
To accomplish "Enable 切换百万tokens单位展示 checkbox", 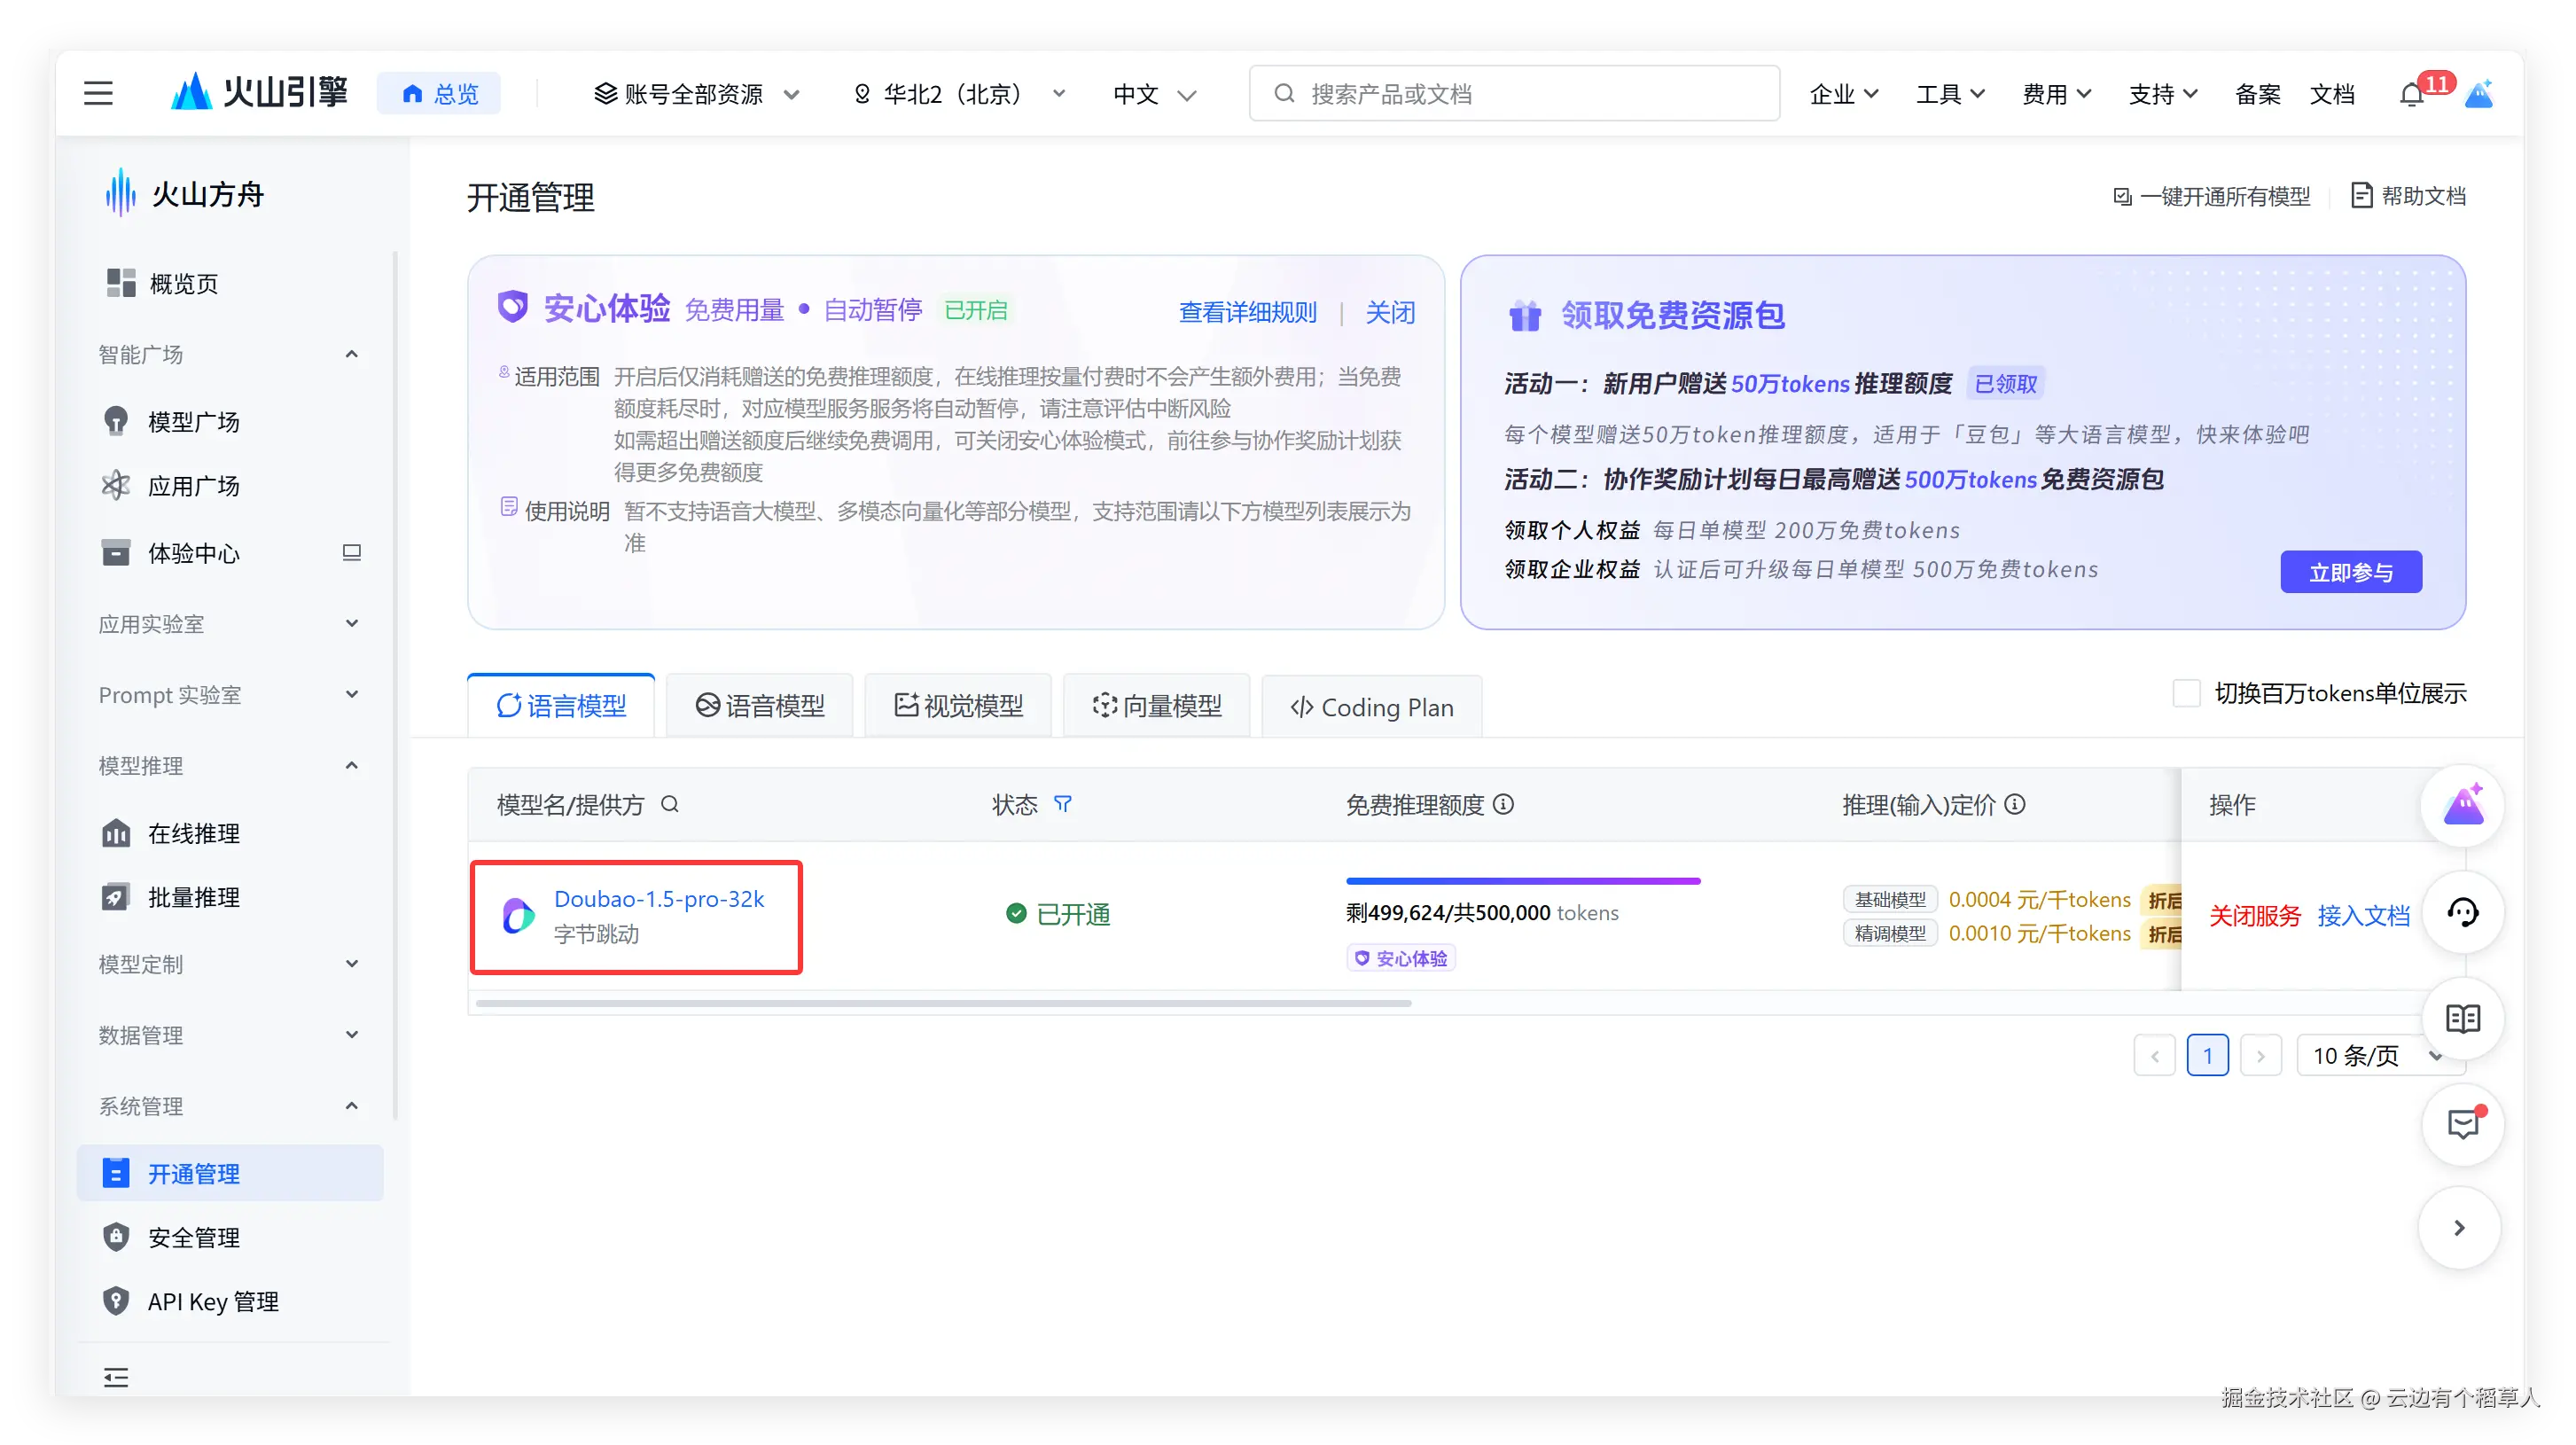I will pyautogui.click(x=2186, y=693).
